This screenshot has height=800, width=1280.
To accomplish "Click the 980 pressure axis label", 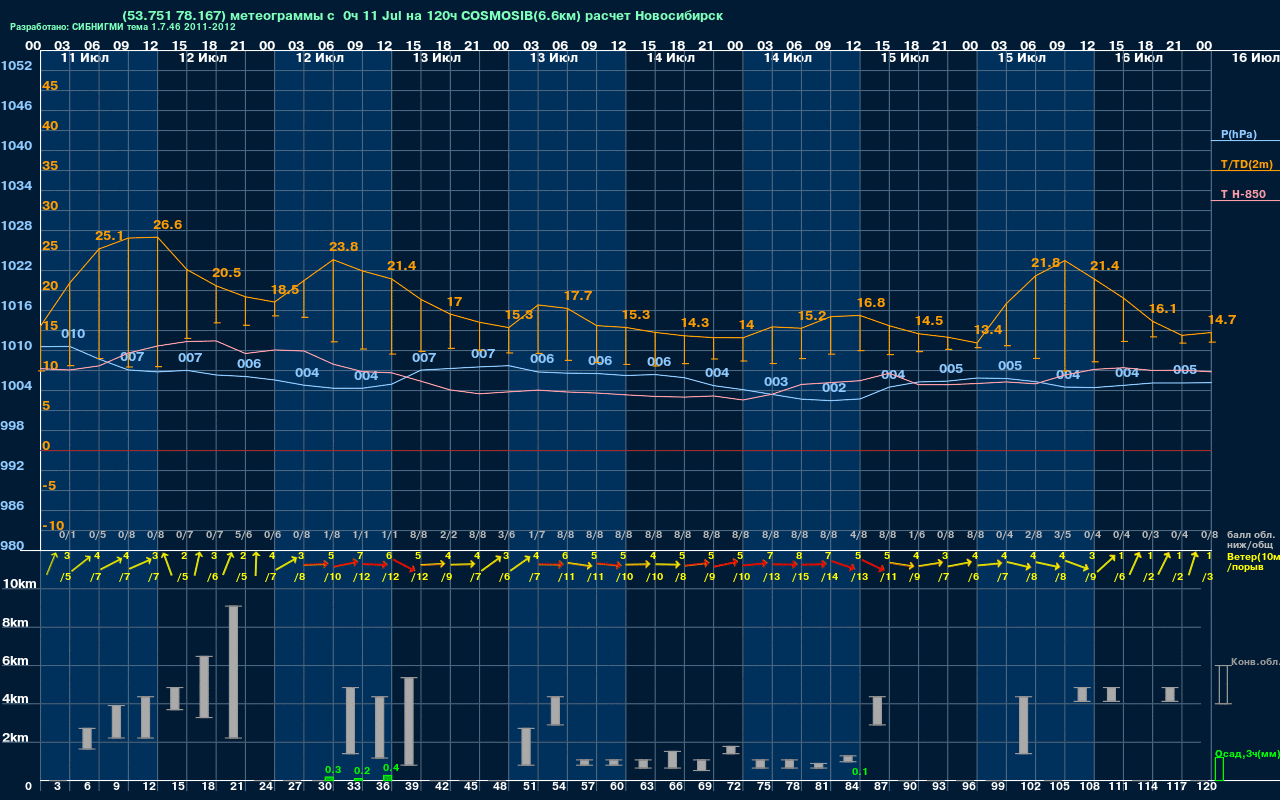I will pos(11,546).
